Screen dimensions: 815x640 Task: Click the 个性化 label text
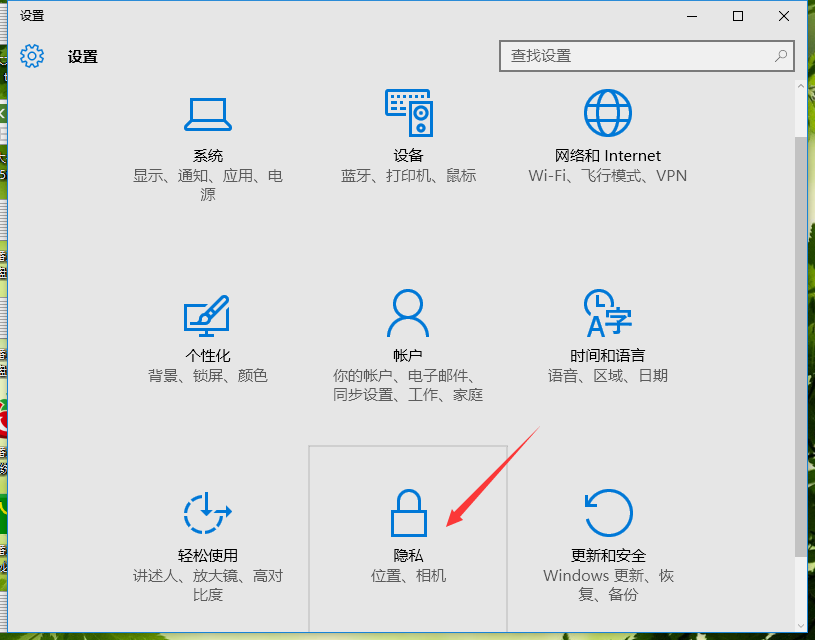pos(208,356)
